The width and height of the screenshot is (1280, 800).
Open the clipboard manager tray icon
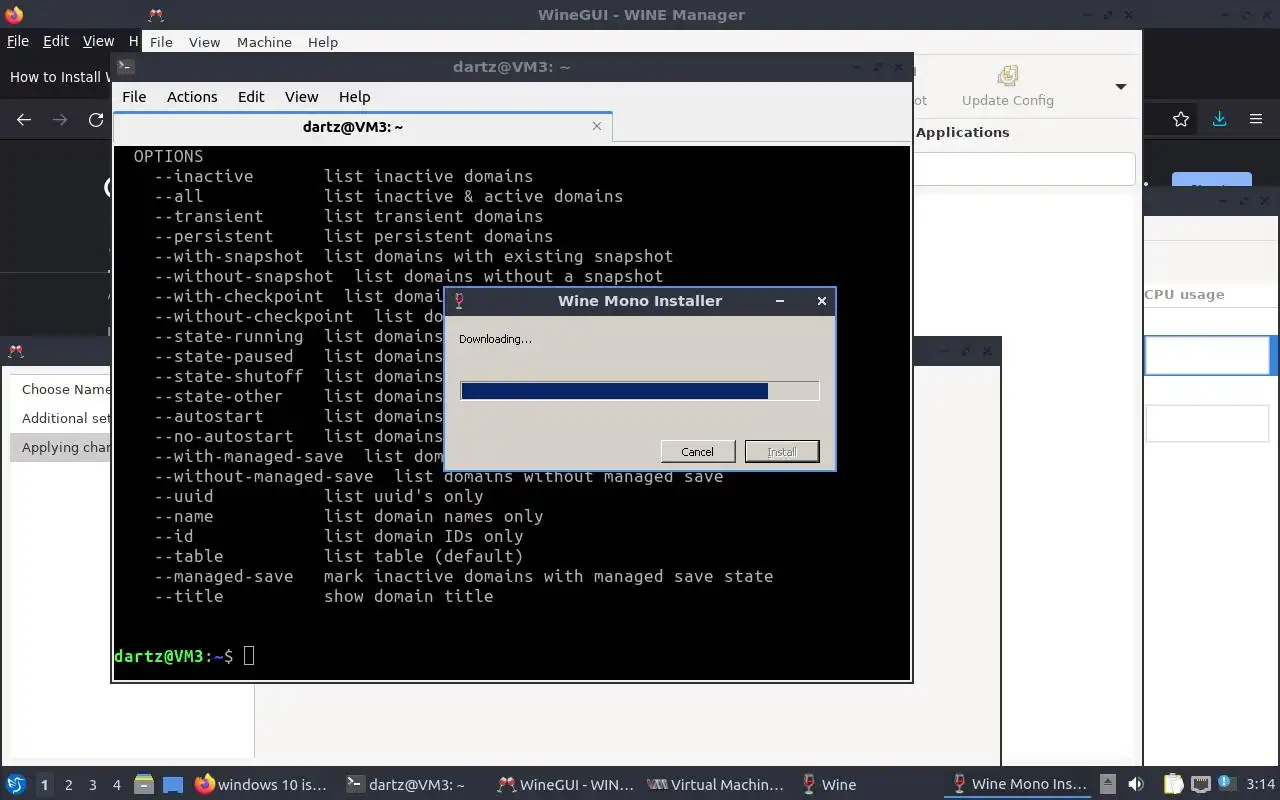[1174, 785]
